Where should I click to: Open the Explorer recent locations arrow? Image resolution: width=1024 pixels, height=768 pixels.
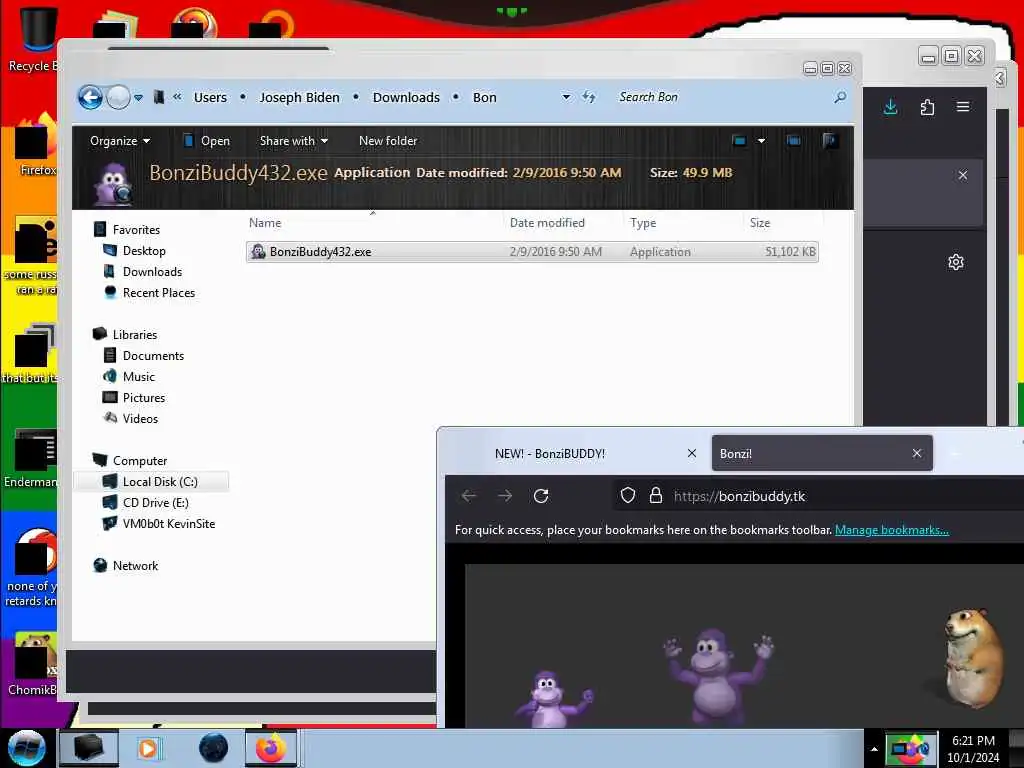138,98
